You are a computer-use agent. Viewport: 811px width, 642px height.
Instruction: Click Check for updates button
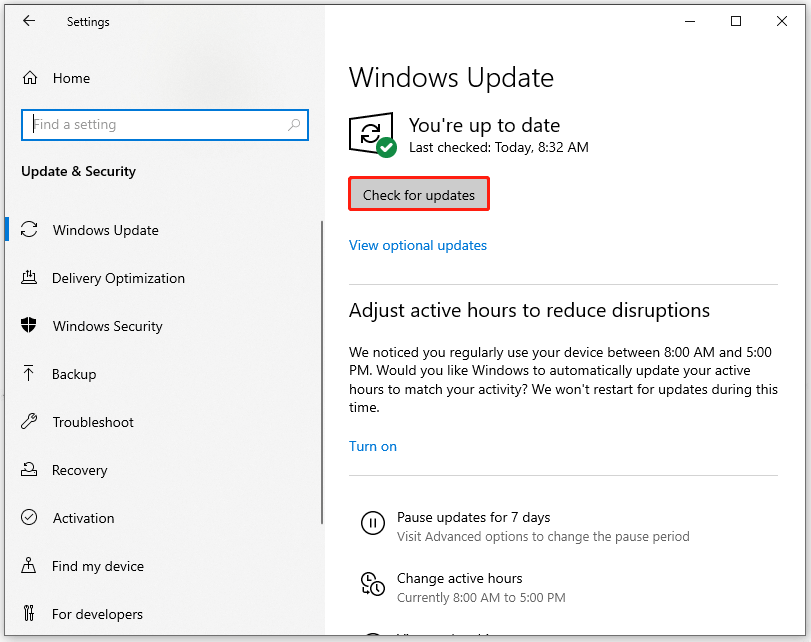[x=419, y=195]
